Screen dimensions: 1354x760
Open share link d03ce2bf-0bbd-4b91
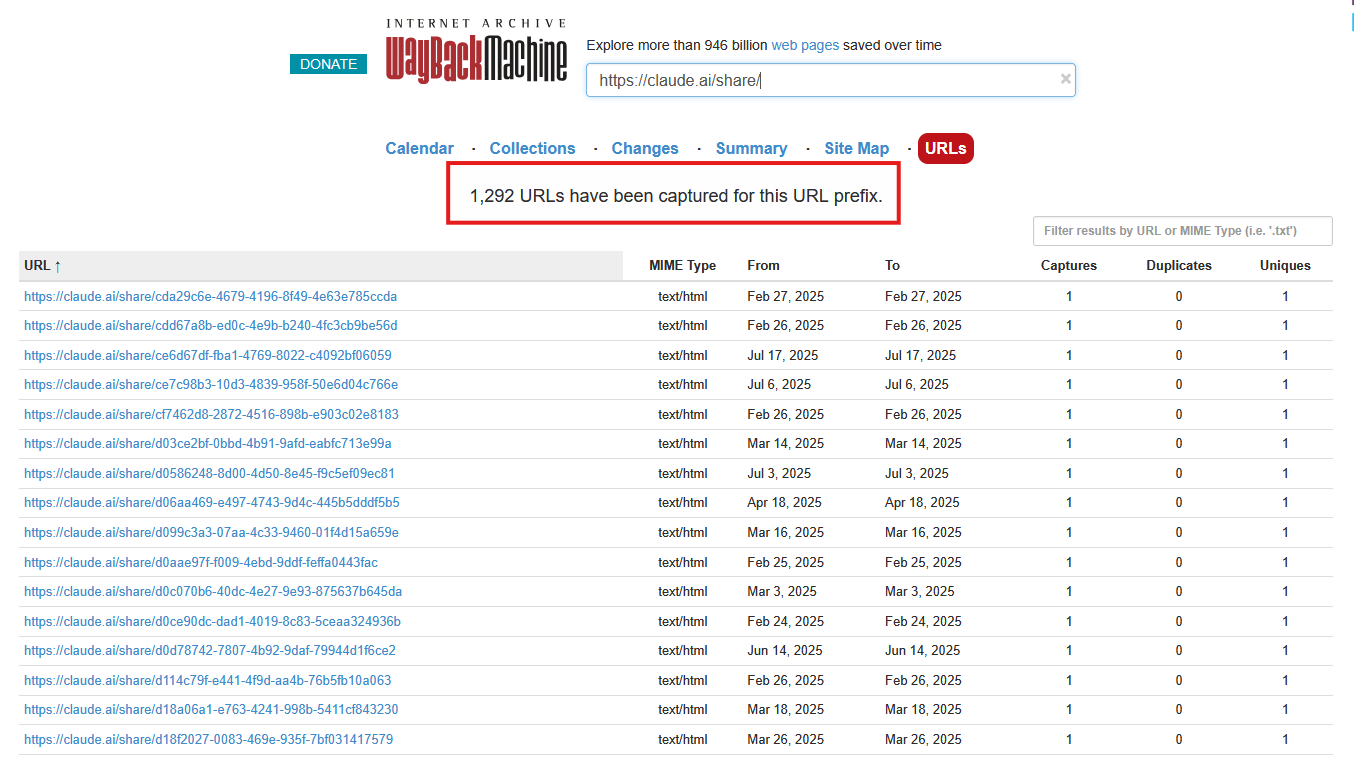(208, 444)
